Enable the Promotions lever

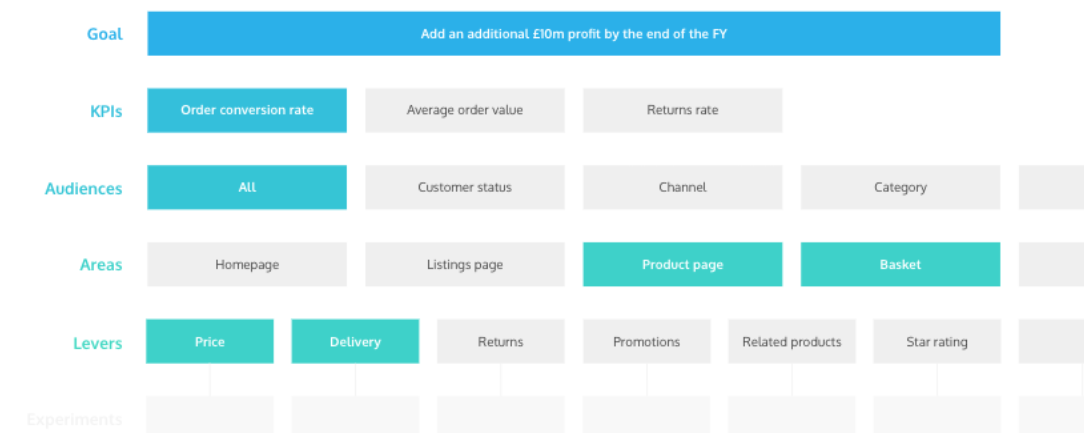tap(646, 342)
